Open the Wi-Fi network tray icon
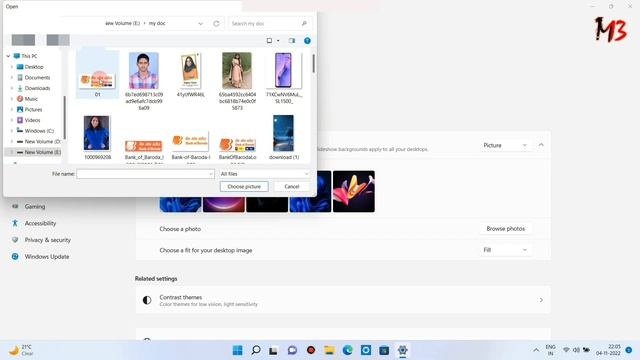This screenshot has height=360, width=640. coord(566,350)
